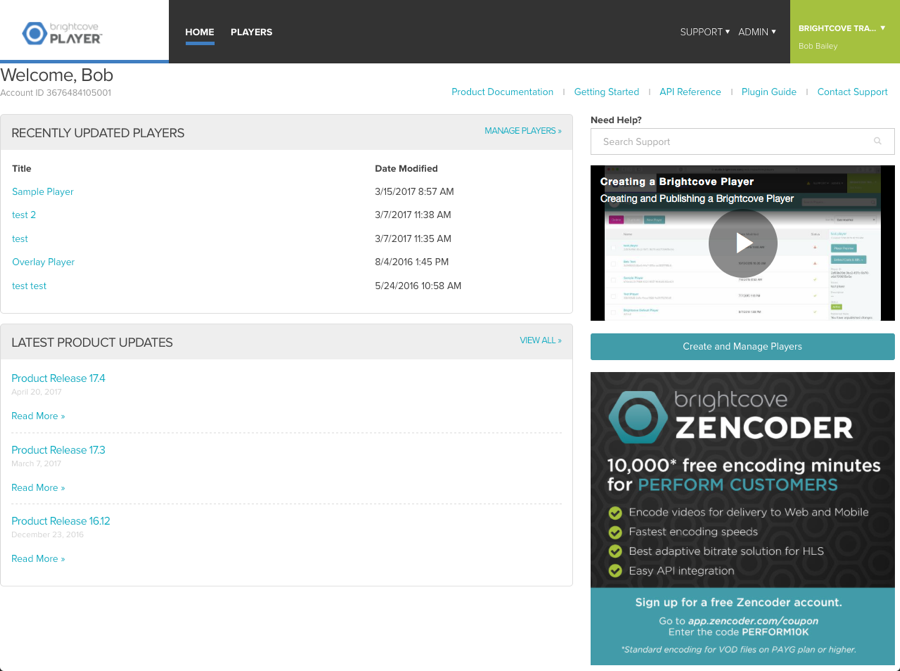Click the app.zencoder.com/coupon text in ad
900x671 pixels.
pyautogui.click(x=753, y=621)
